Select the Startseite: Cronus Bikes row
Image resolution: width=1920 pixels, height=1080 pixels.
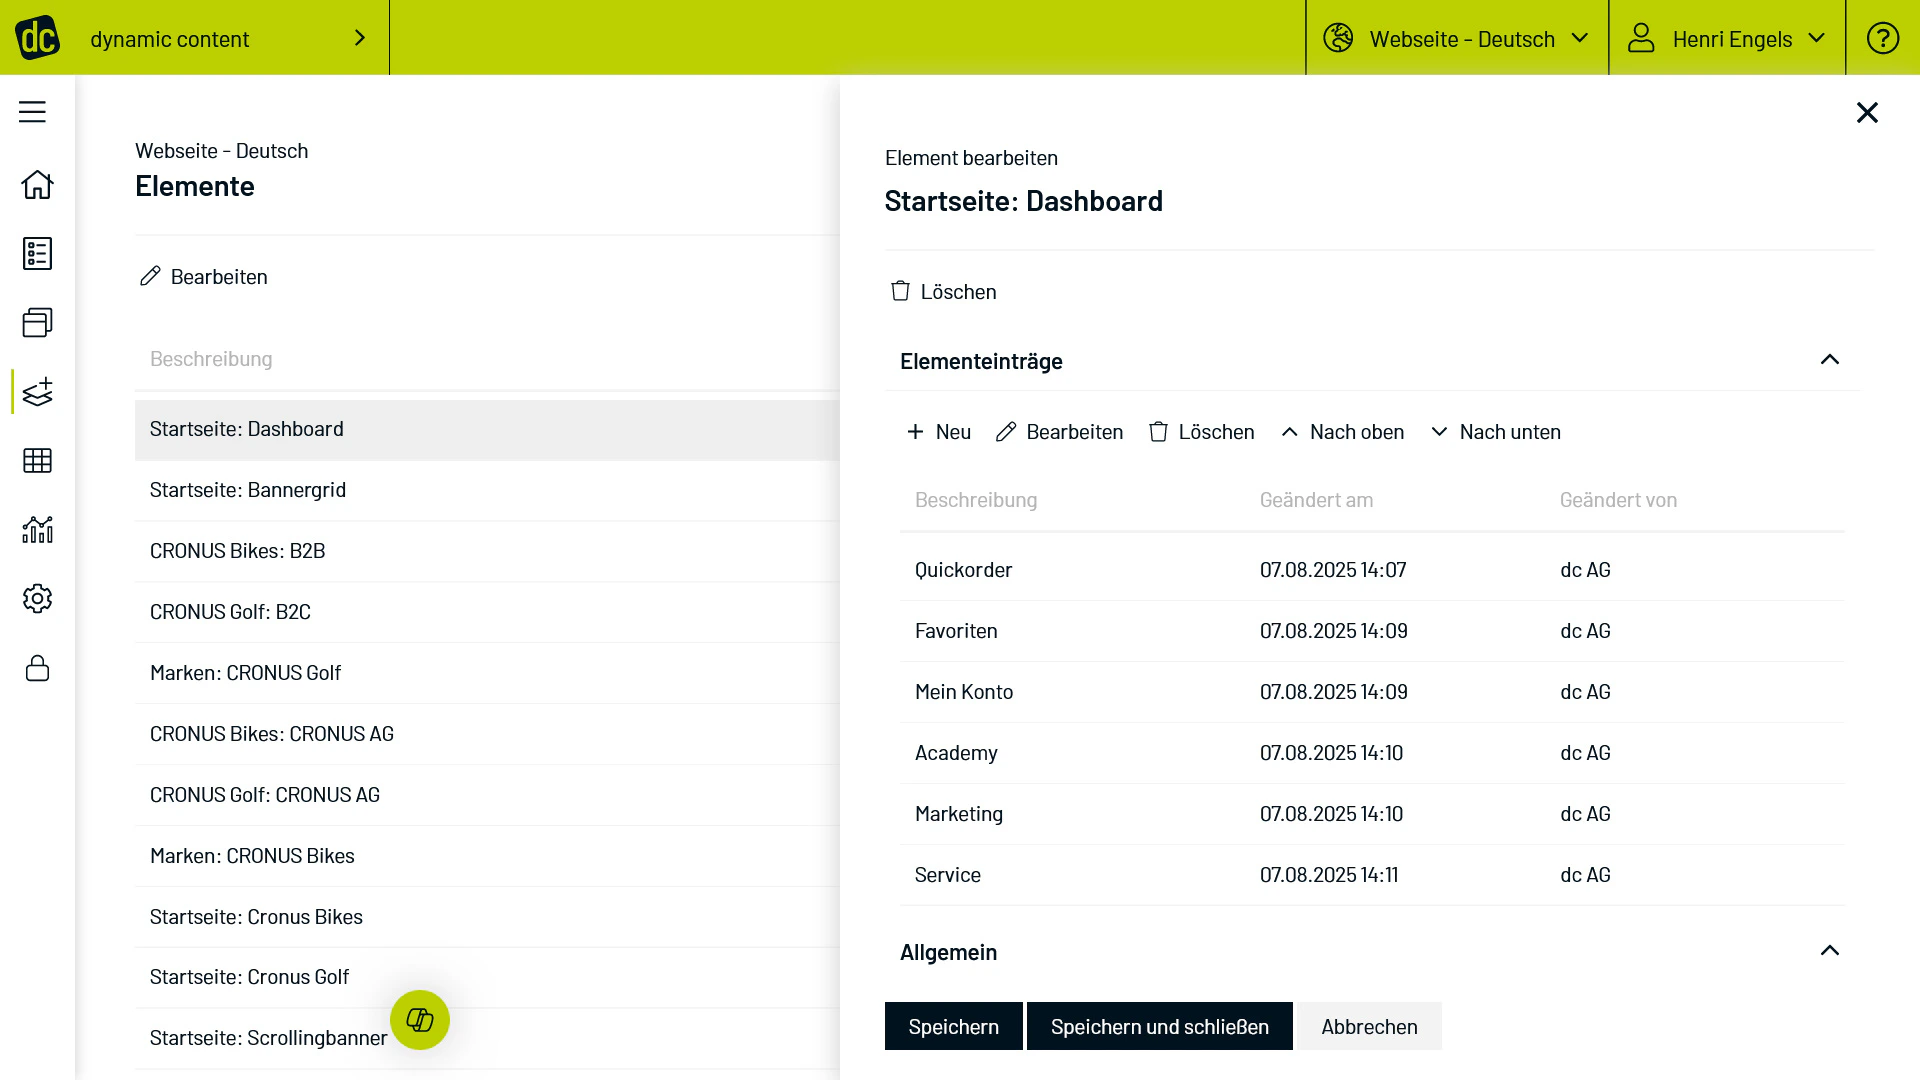pyautogui.click(x=487, y=917)
